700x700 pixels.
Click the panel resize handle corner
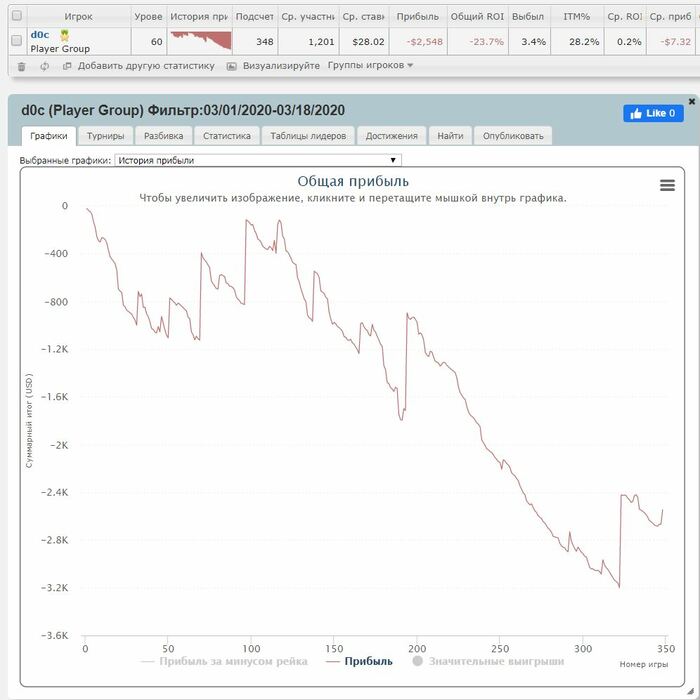[x=691, y=691]
